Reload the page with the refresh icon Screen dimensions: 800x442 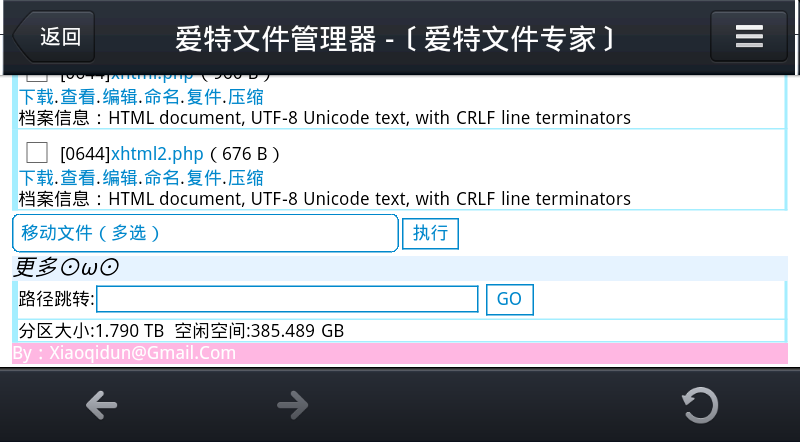[x=699, y=405]
